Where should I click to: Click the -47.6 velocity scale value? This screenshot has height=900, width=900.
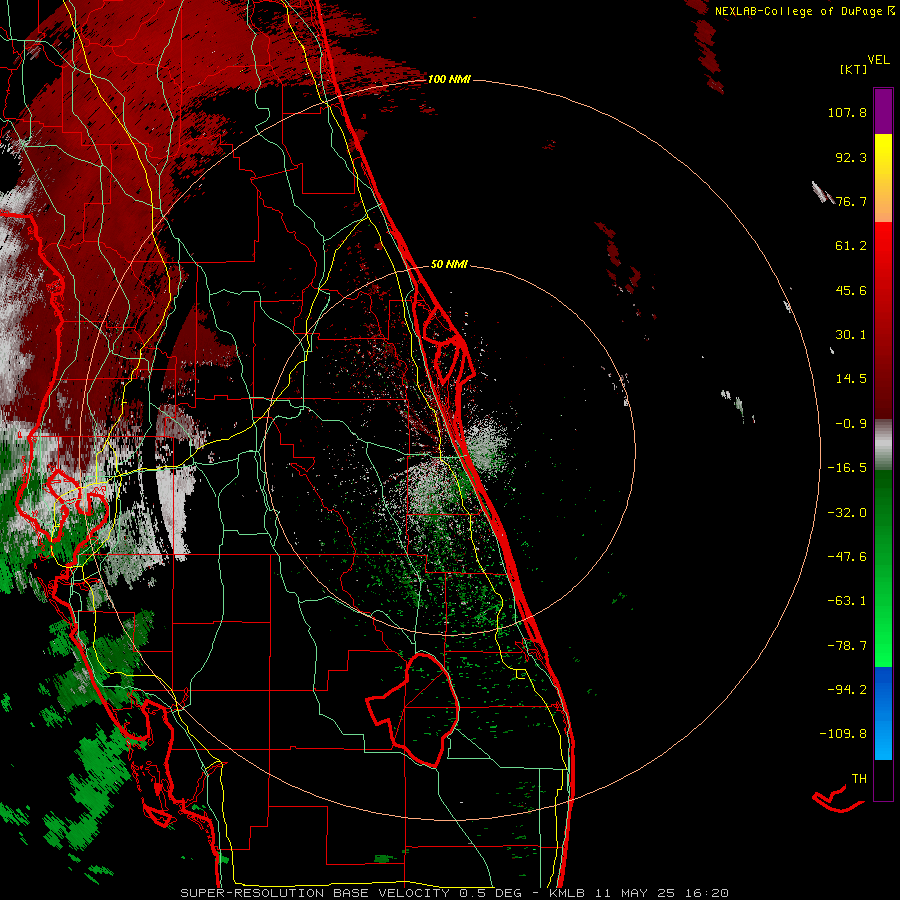(x=847, y=557)
